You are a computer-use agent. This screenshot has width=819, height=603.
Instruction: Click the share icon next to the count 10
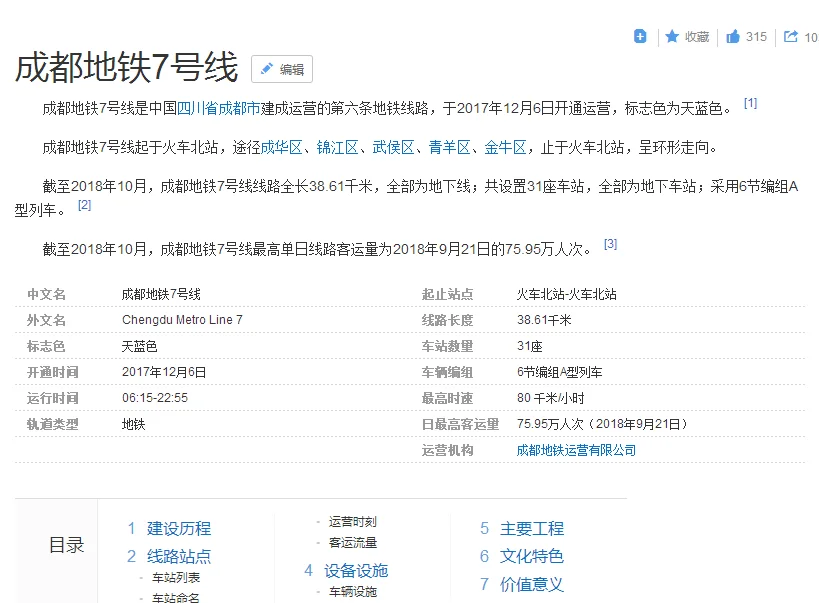[x=789, y=36]
